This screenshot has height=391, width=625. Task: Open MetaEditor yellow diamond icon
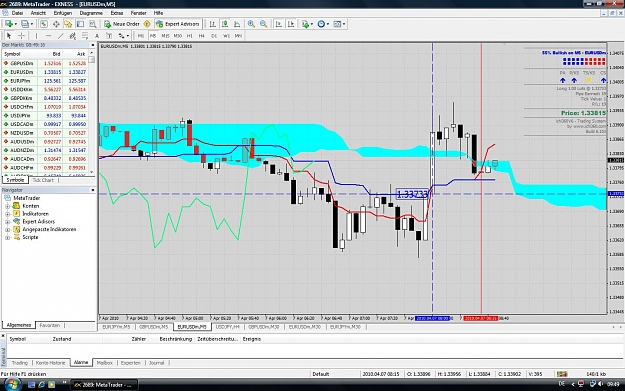point(147,24)
